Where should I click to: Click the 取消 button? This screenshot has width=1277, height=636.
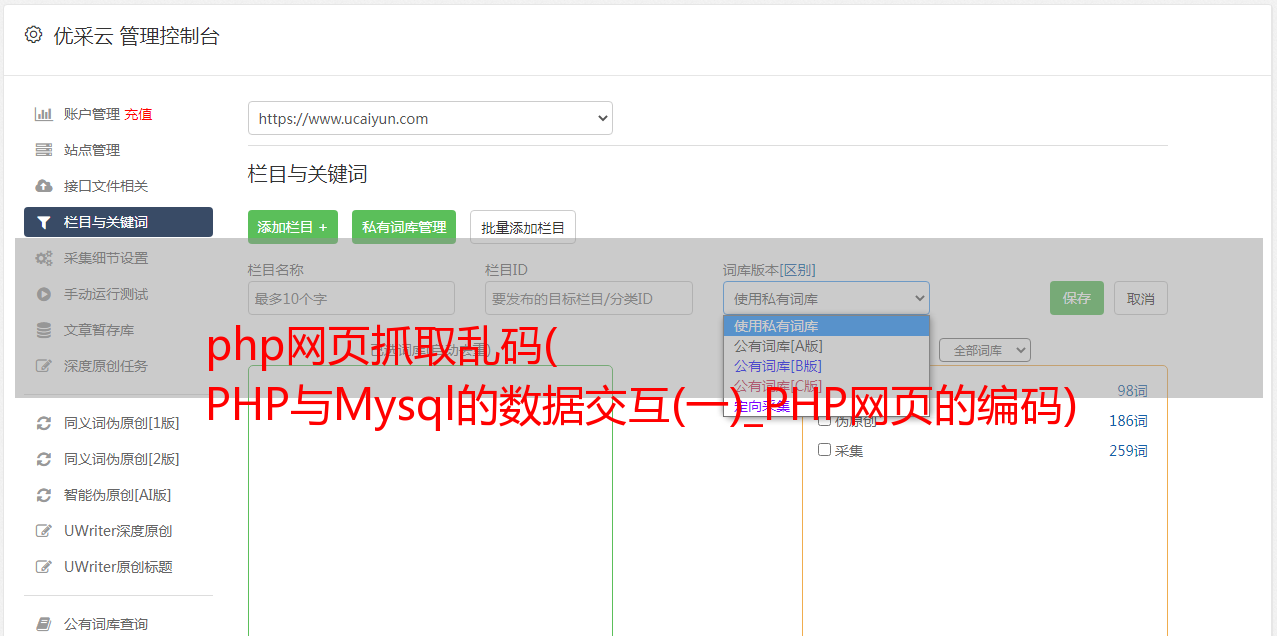1141,298
